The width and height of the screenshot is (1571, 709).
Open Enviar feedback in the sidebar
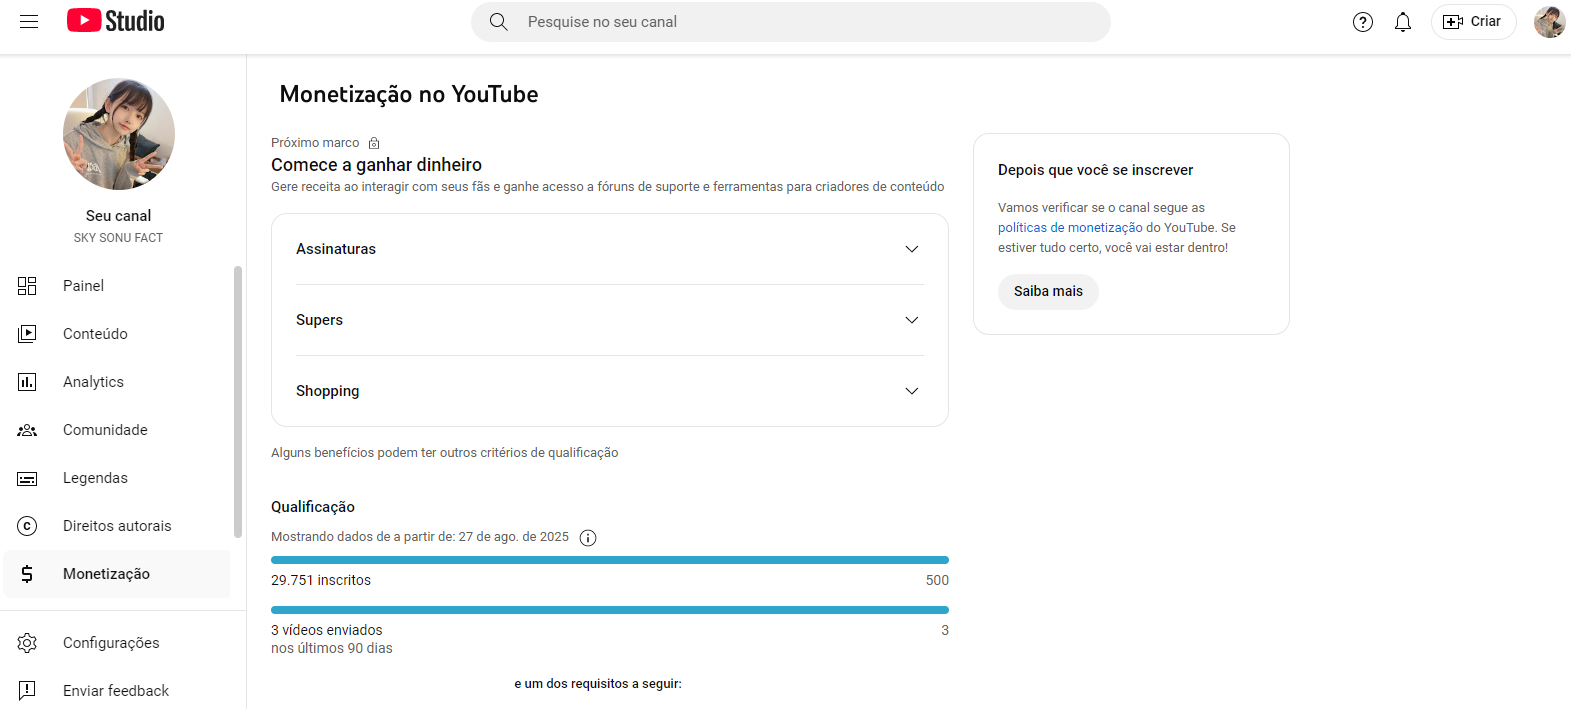[x=116, y=691]
